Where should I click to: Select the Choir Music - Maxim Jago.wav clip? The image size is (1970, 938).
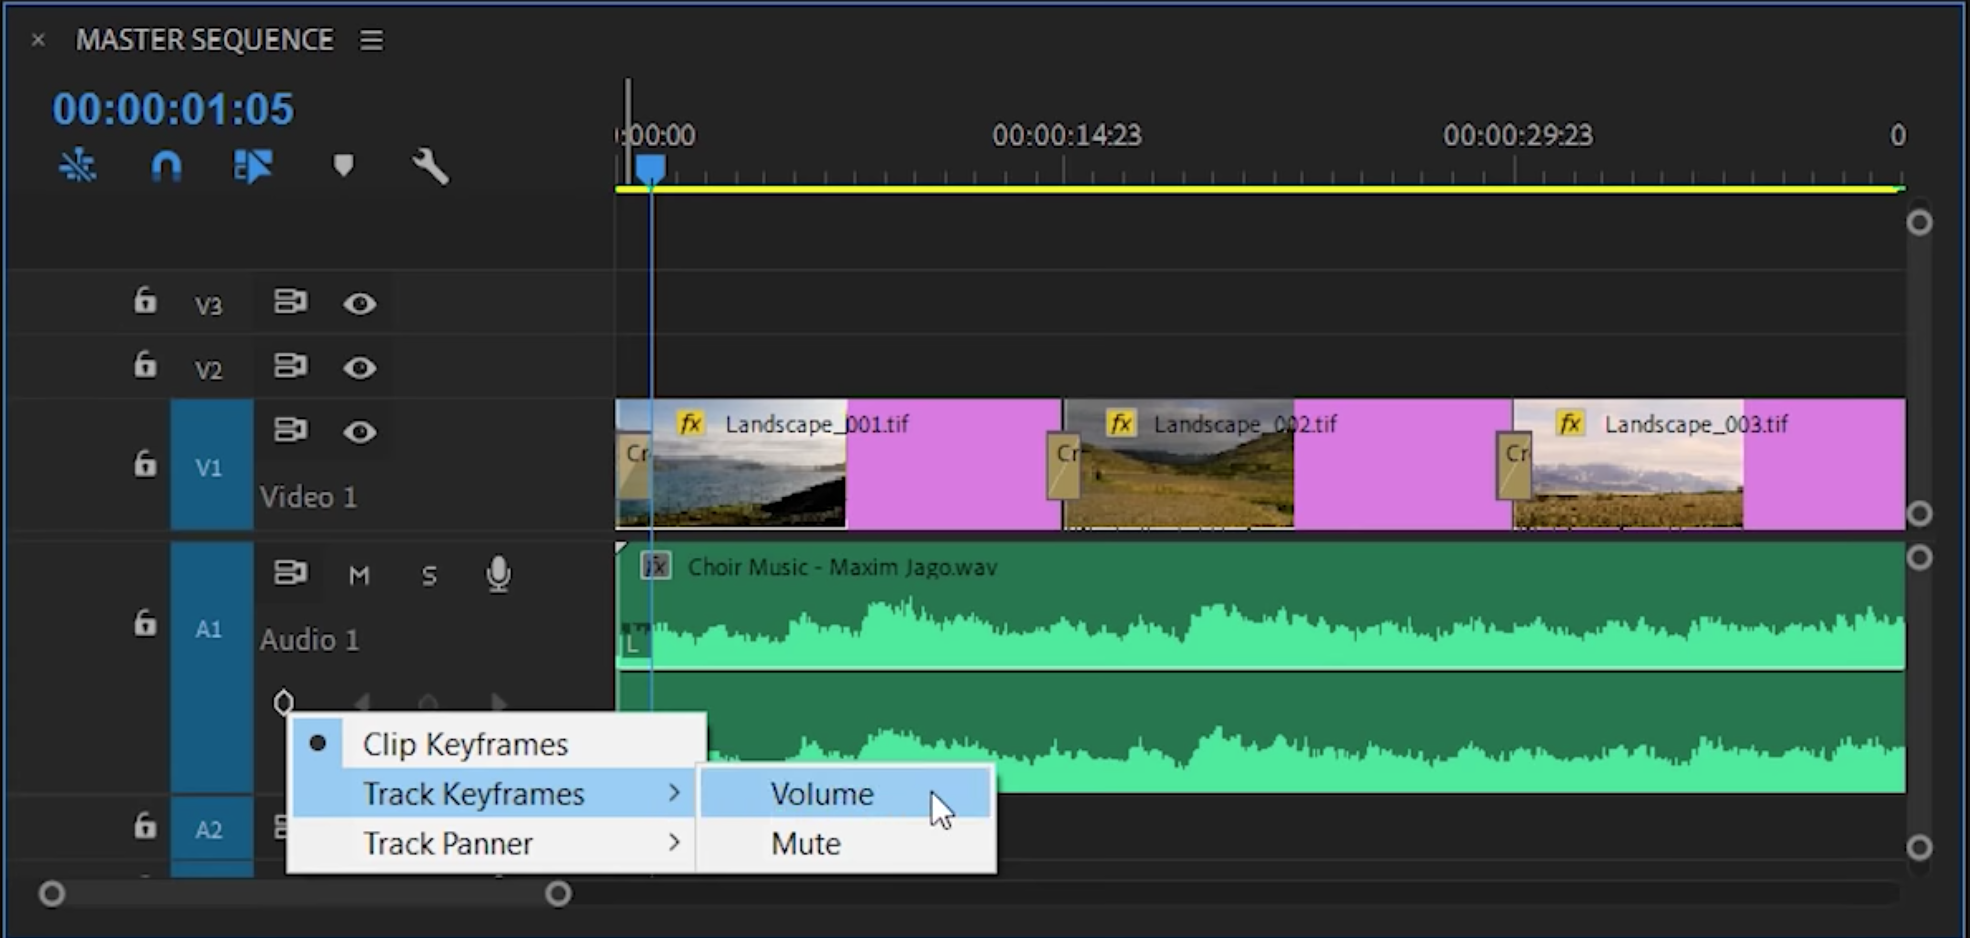pos(1261,667)
